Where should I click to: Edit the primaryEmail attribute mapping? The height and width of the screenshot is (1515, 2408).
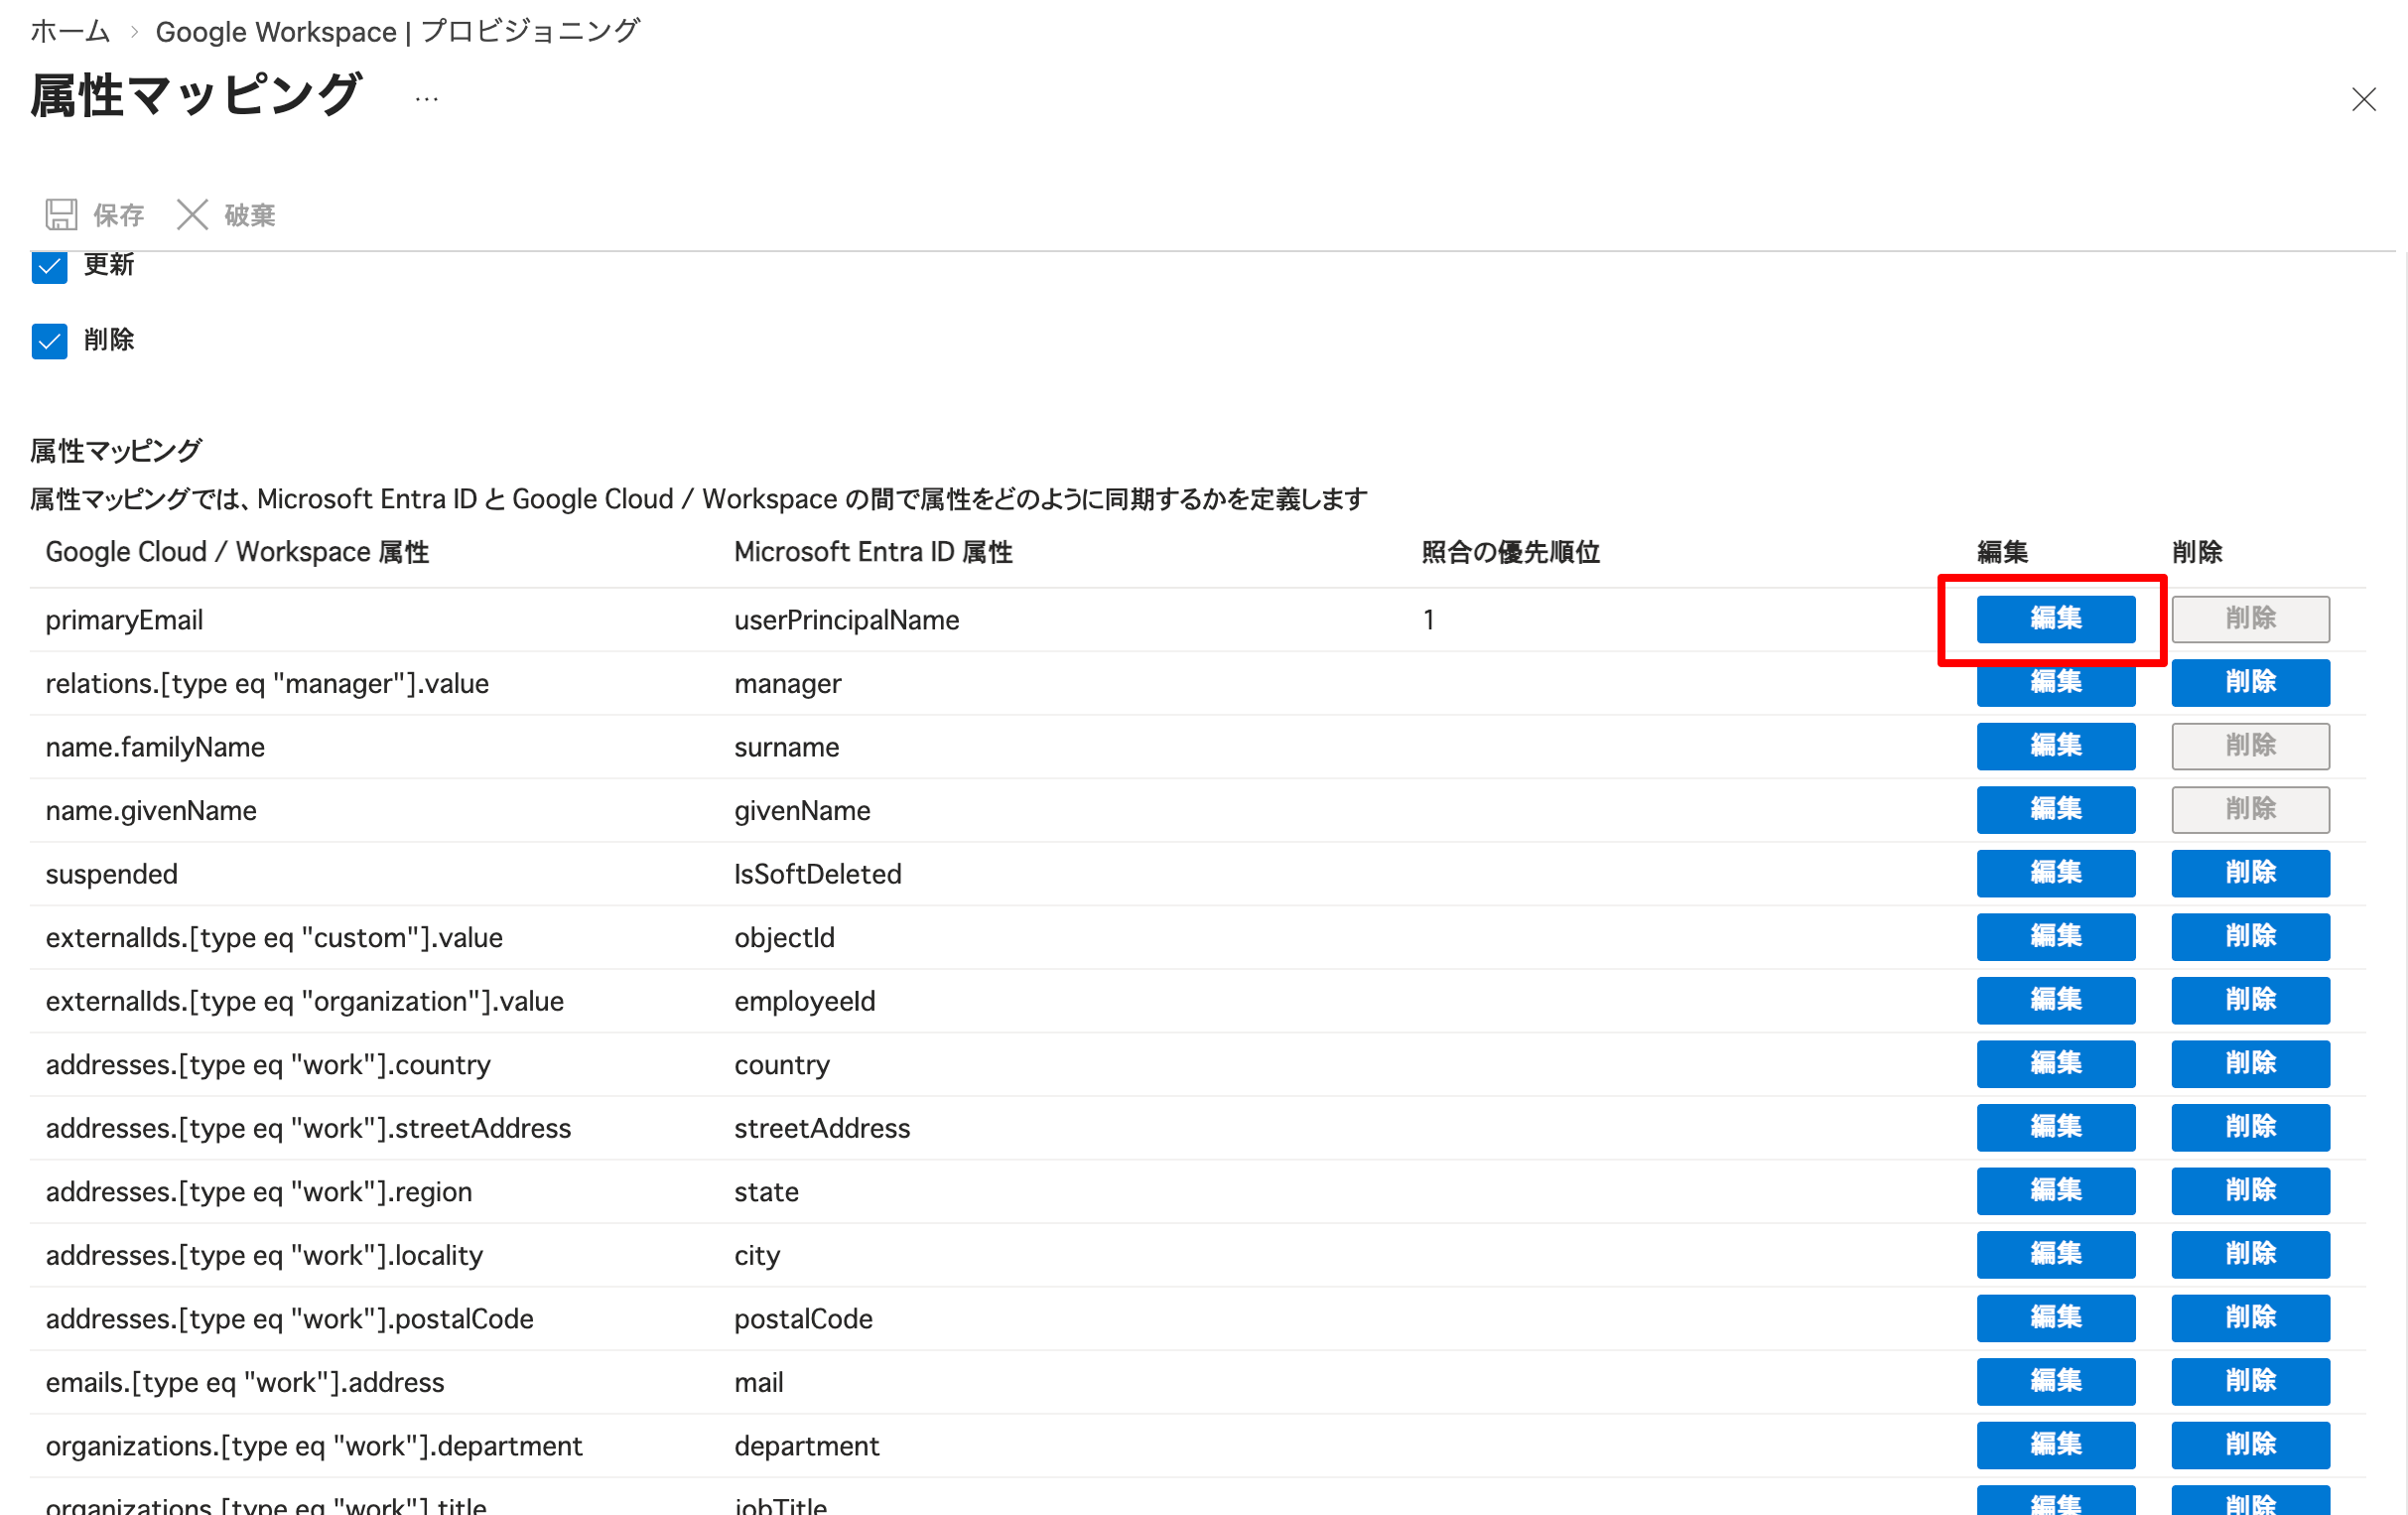point(2055,619)
